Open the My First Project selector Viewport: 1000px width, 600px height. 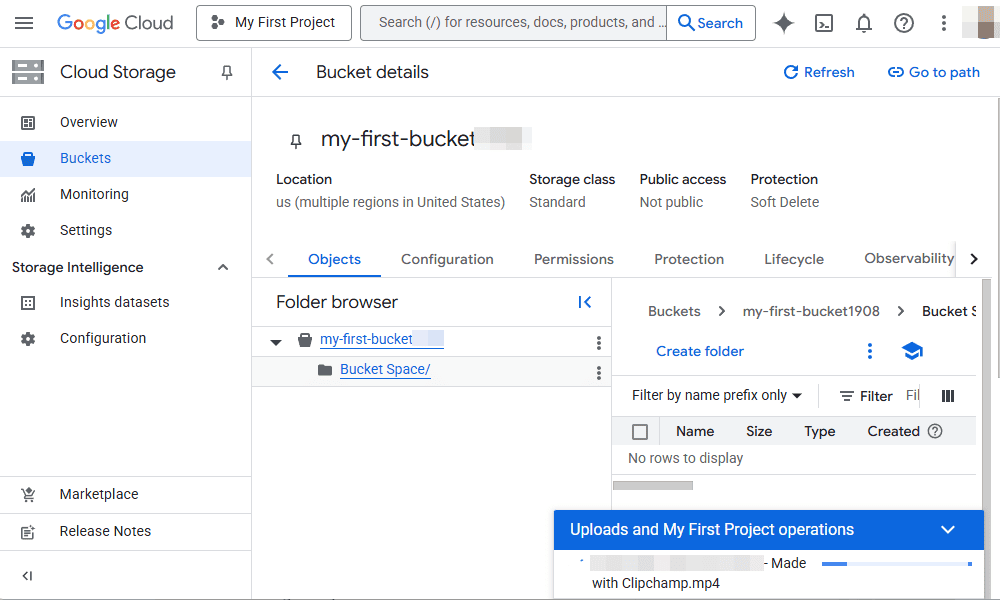click(x=274, y=23)
